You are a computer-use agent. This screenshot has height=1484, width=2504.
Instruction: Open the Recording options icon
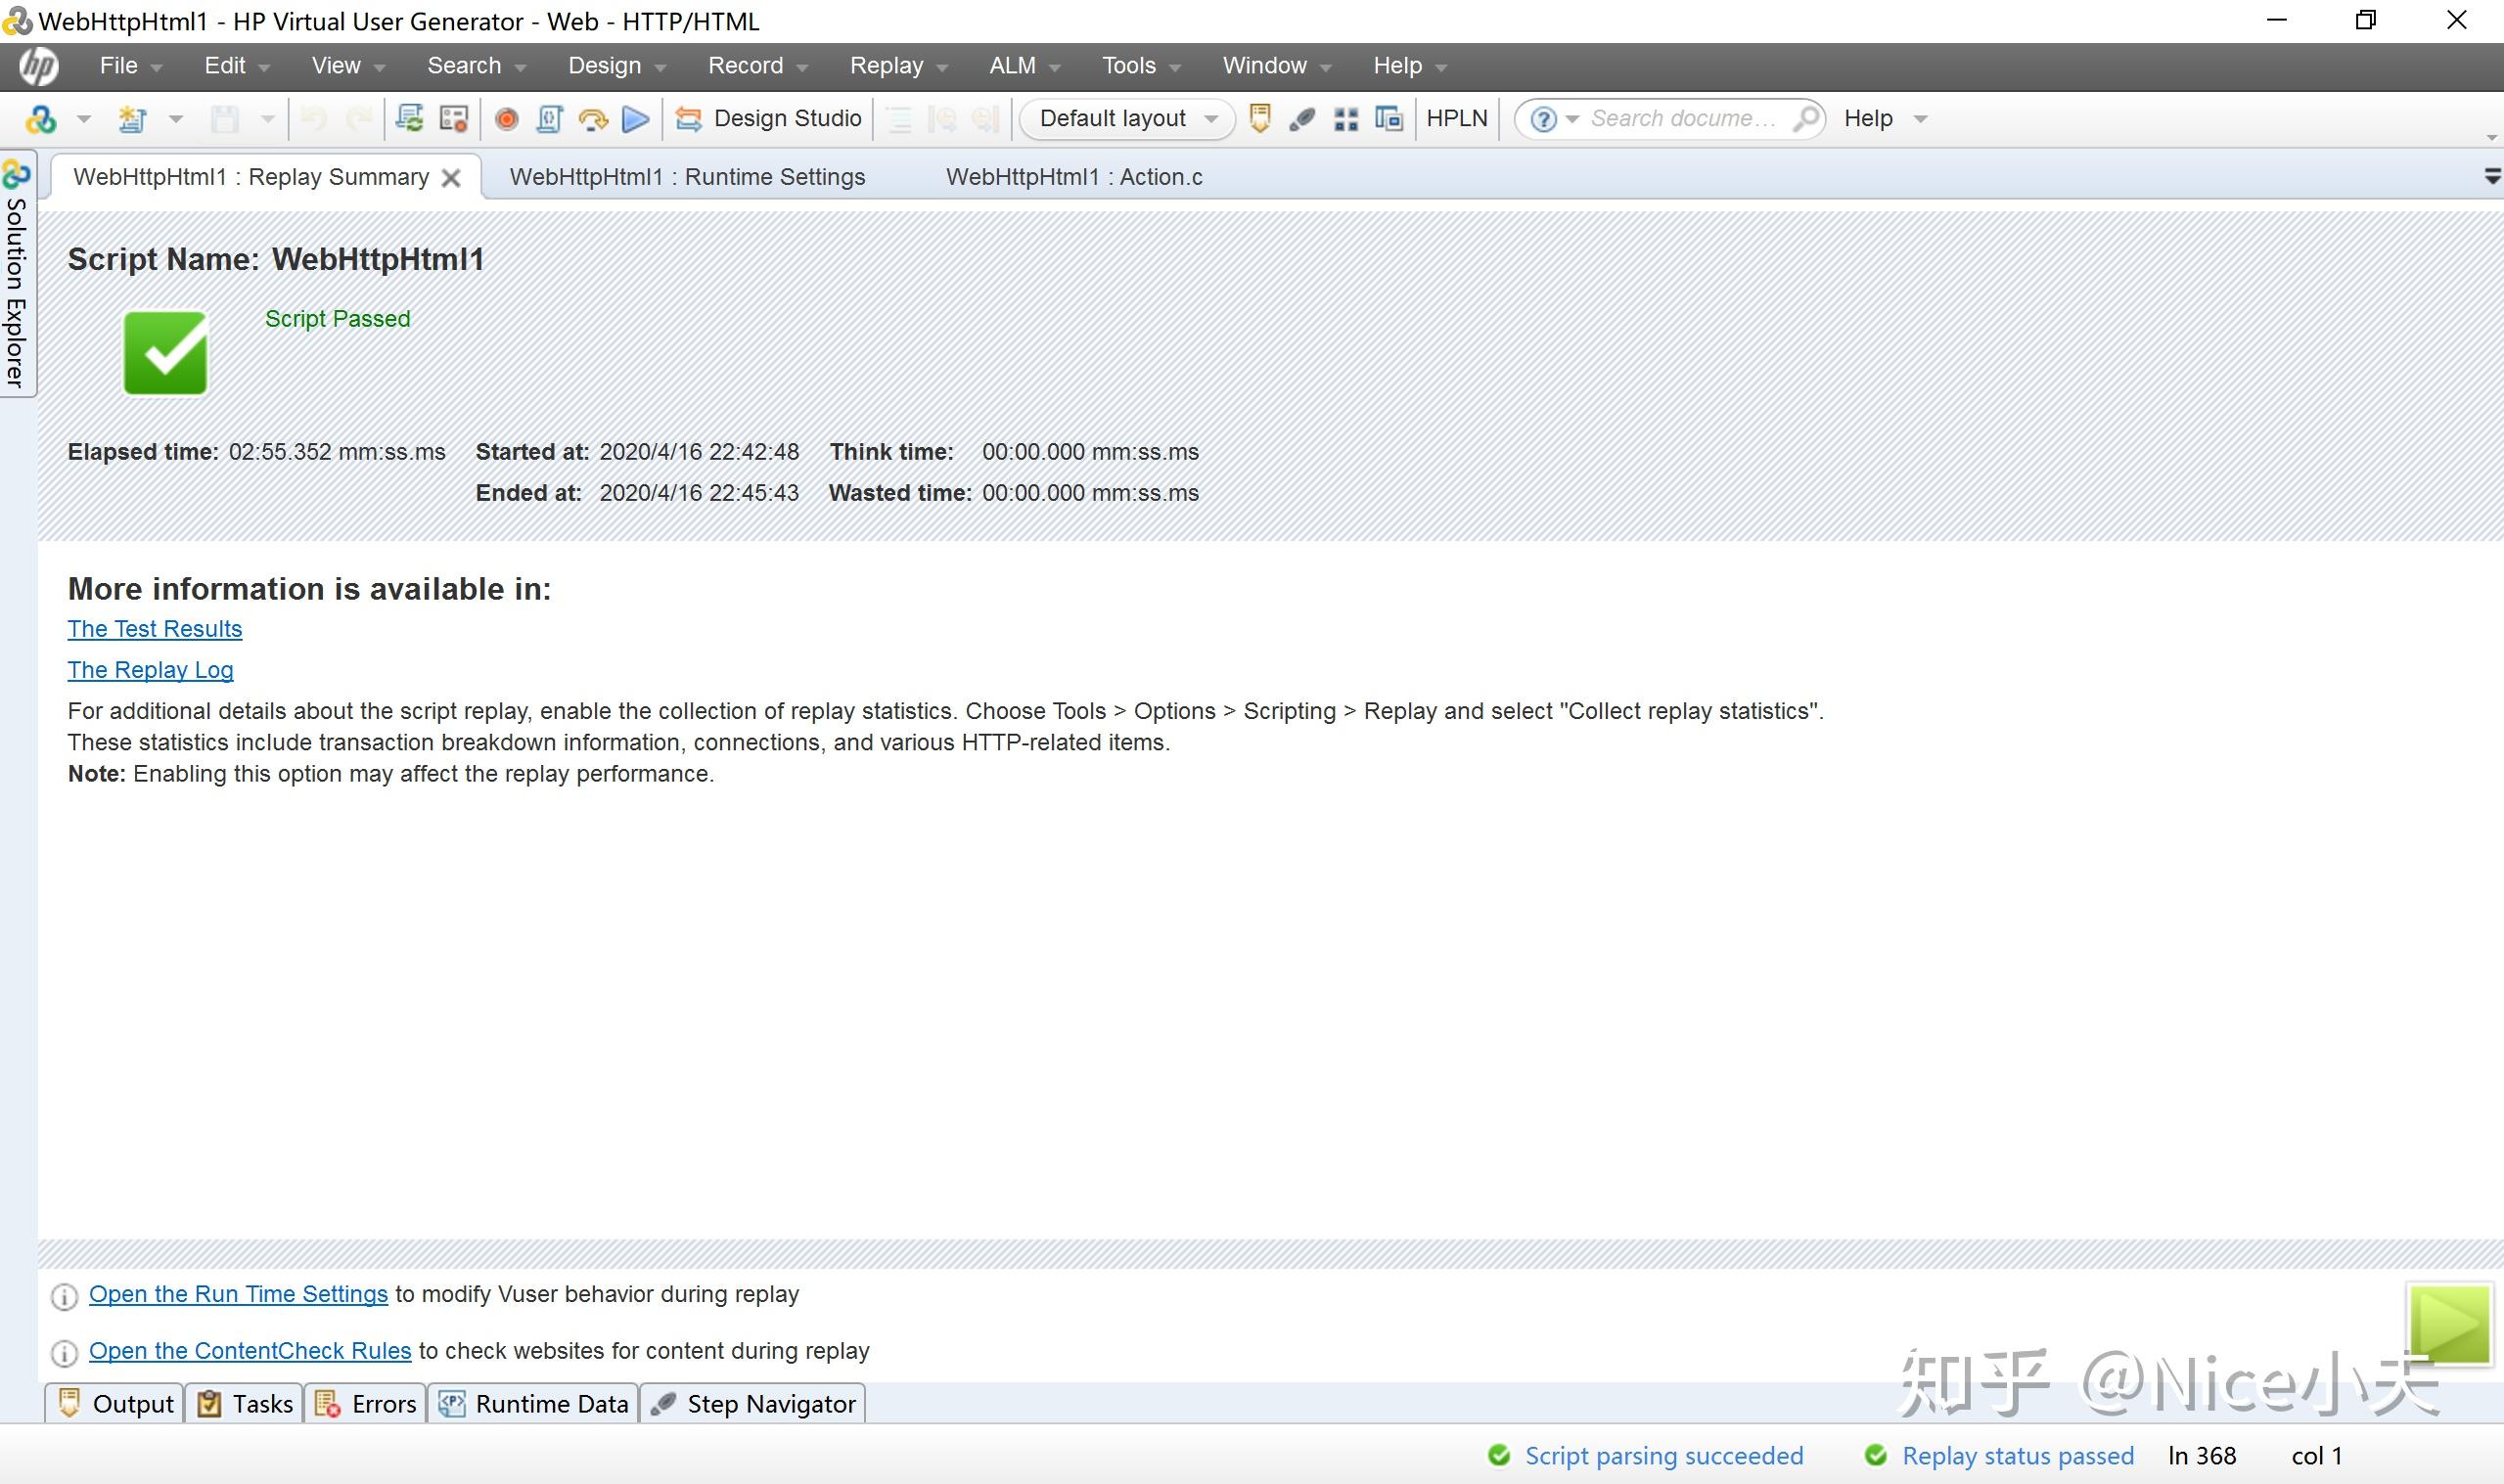[454, 119]
